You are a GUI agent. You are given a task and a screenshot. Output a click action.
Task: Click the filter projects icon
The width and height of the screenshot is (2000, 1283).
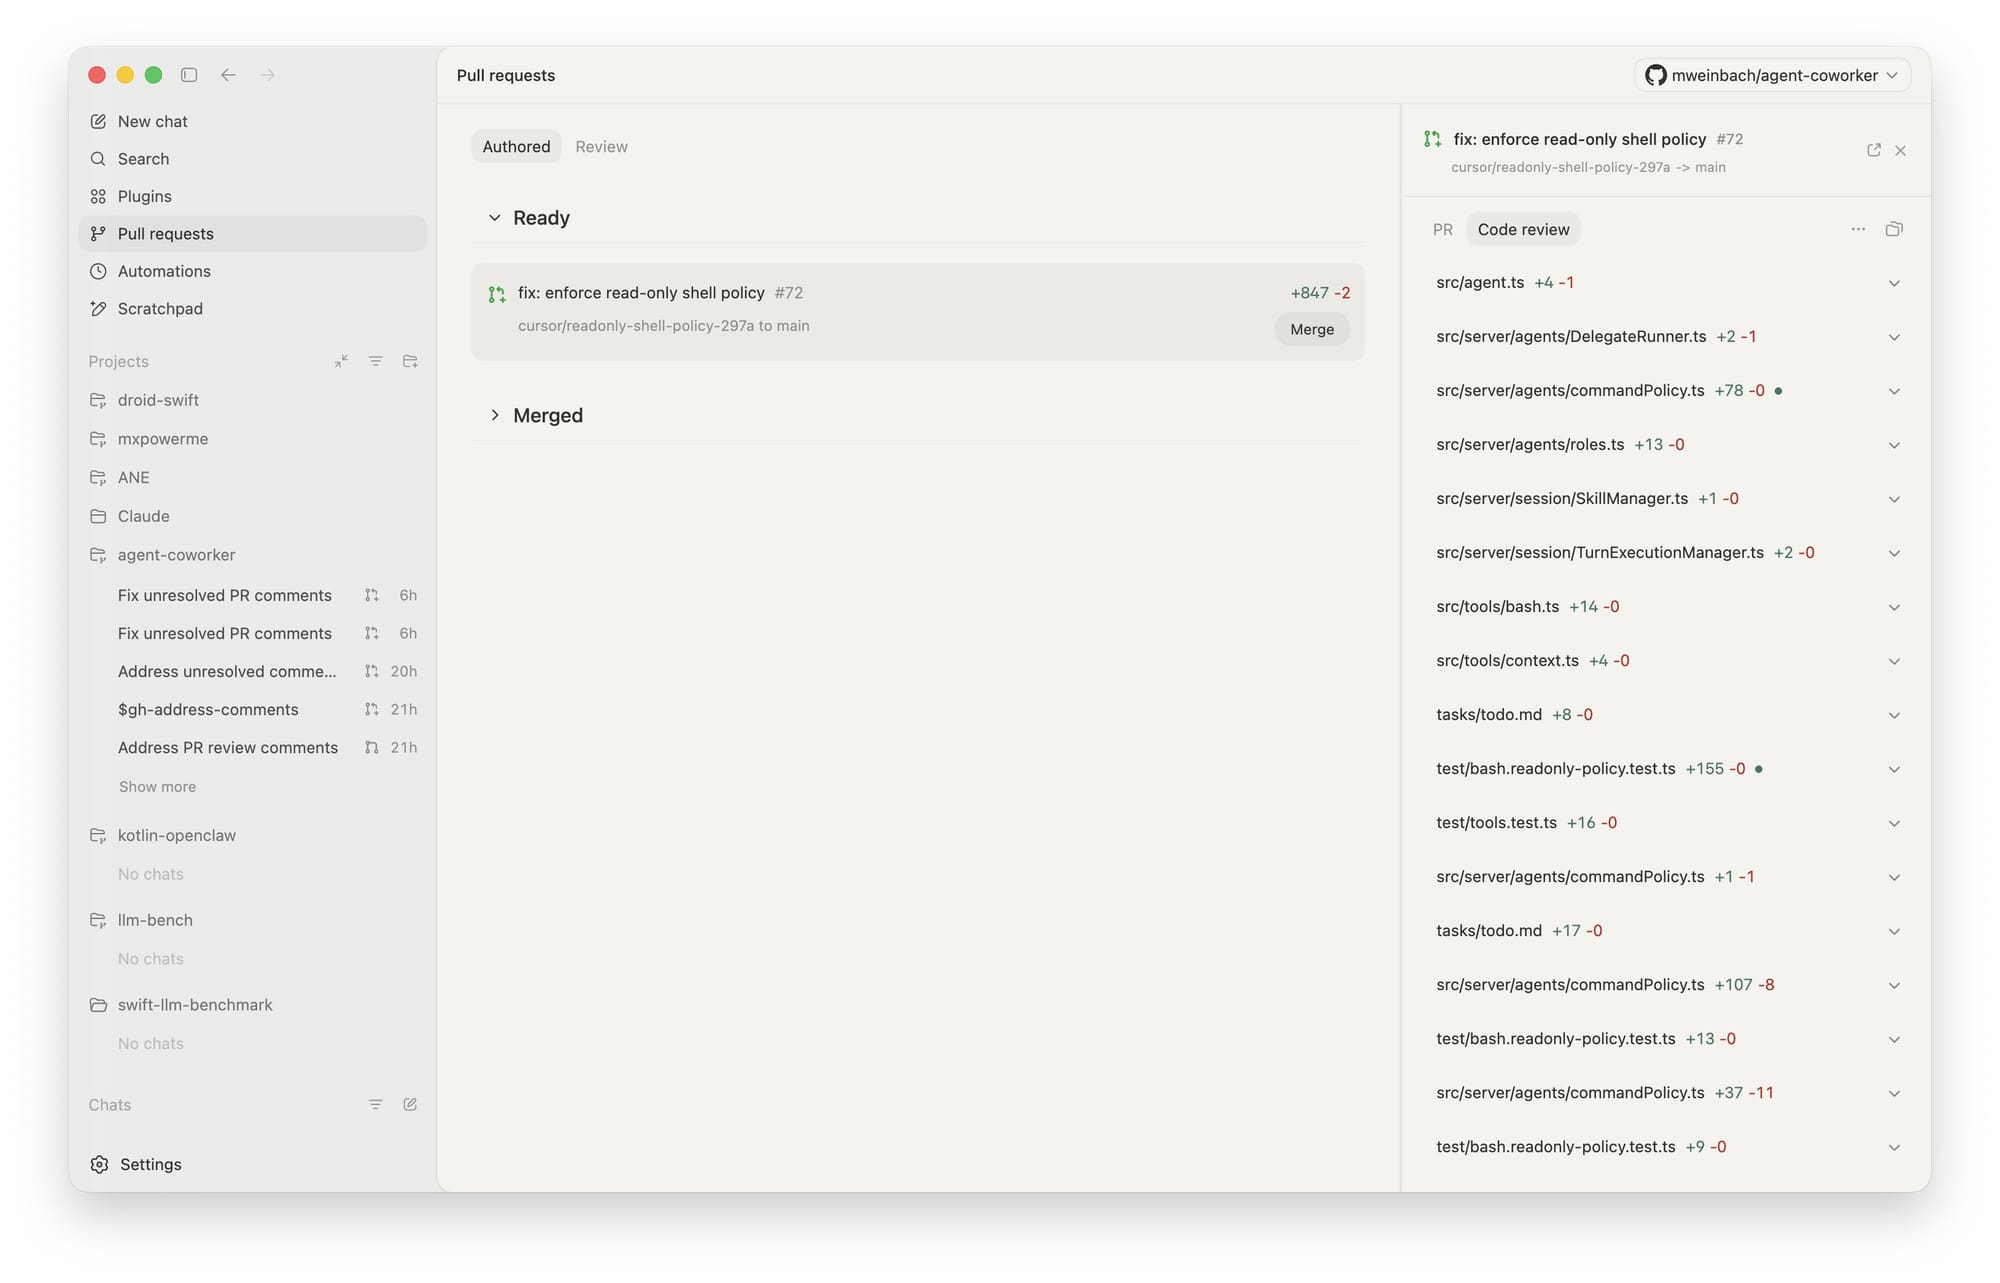[375, 361]
